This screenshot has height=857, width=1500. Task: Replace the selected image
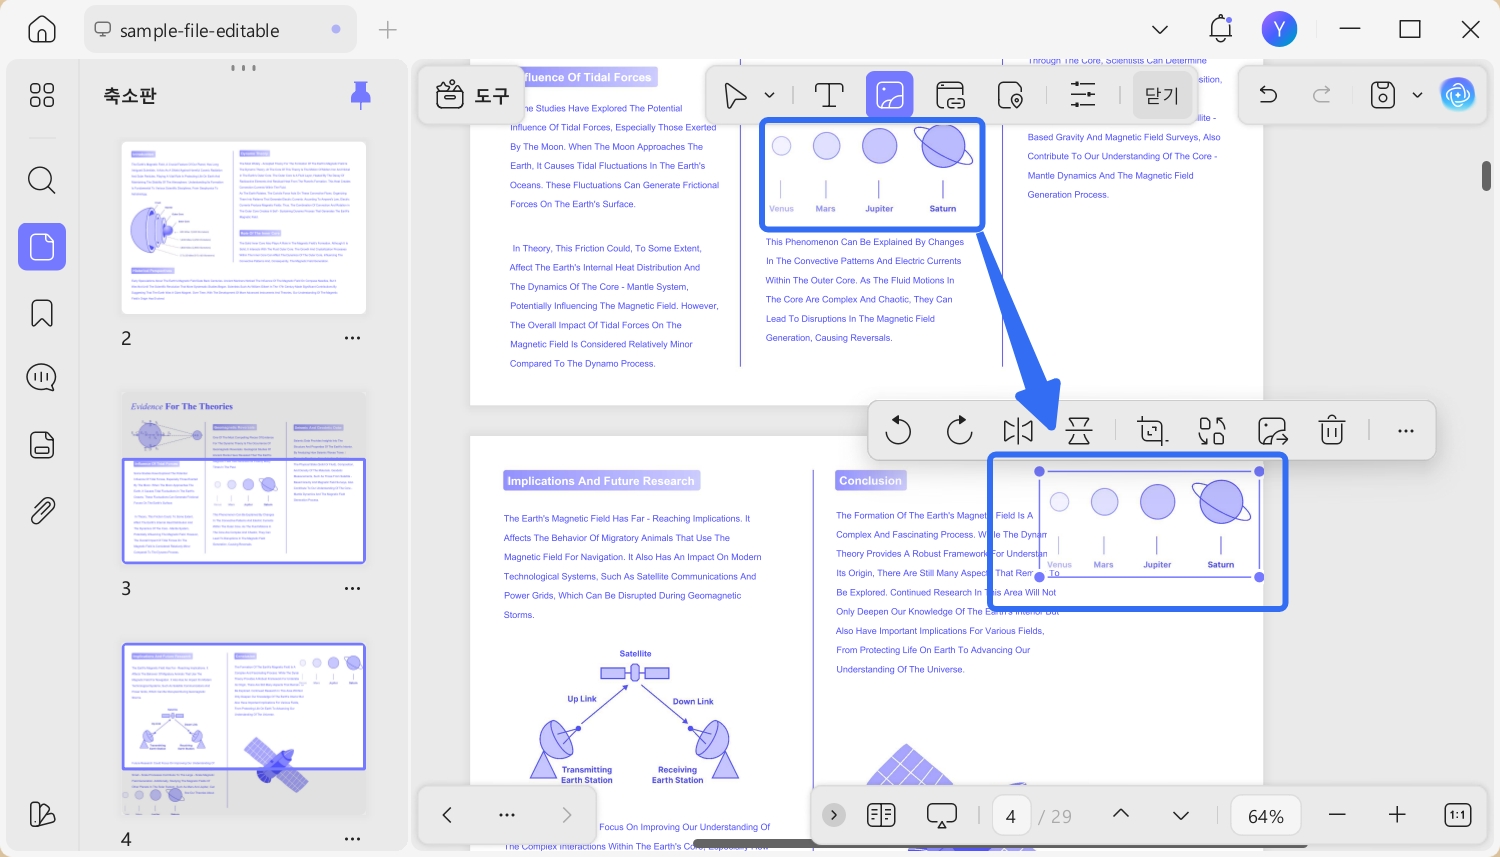tap(1212, 431)
